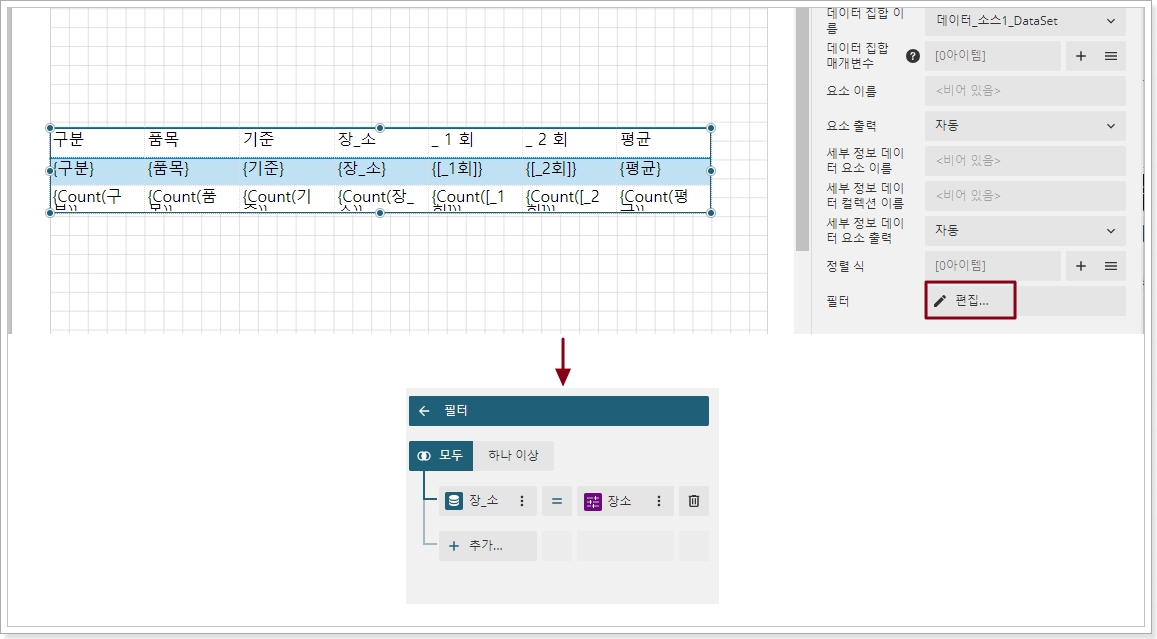Open the 데이터 집합 매개변수 list menu icon
Image resolution: width=1157 pixels, height=639 pixels.
click(x=1110, y=56)
